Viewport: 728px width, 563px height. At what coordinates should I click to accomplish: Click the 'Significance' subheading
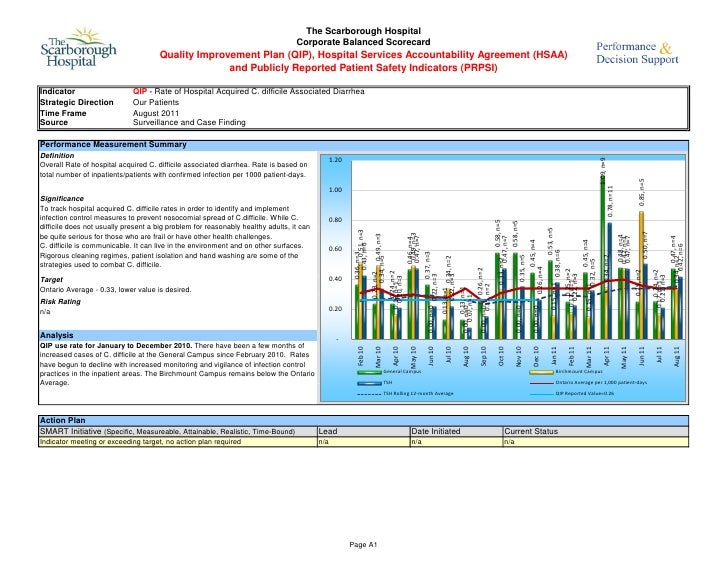[x=62, y=199]
